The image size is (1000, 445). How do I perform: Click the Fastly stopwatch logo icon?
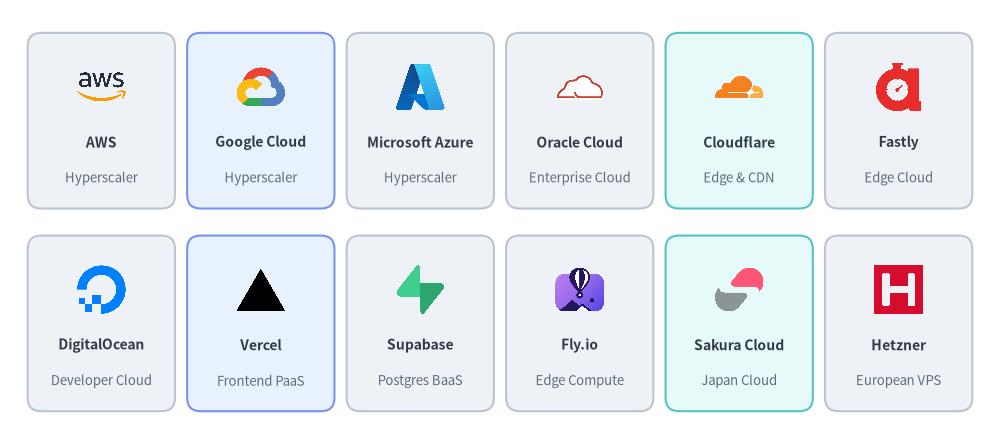tap(899, 87)
